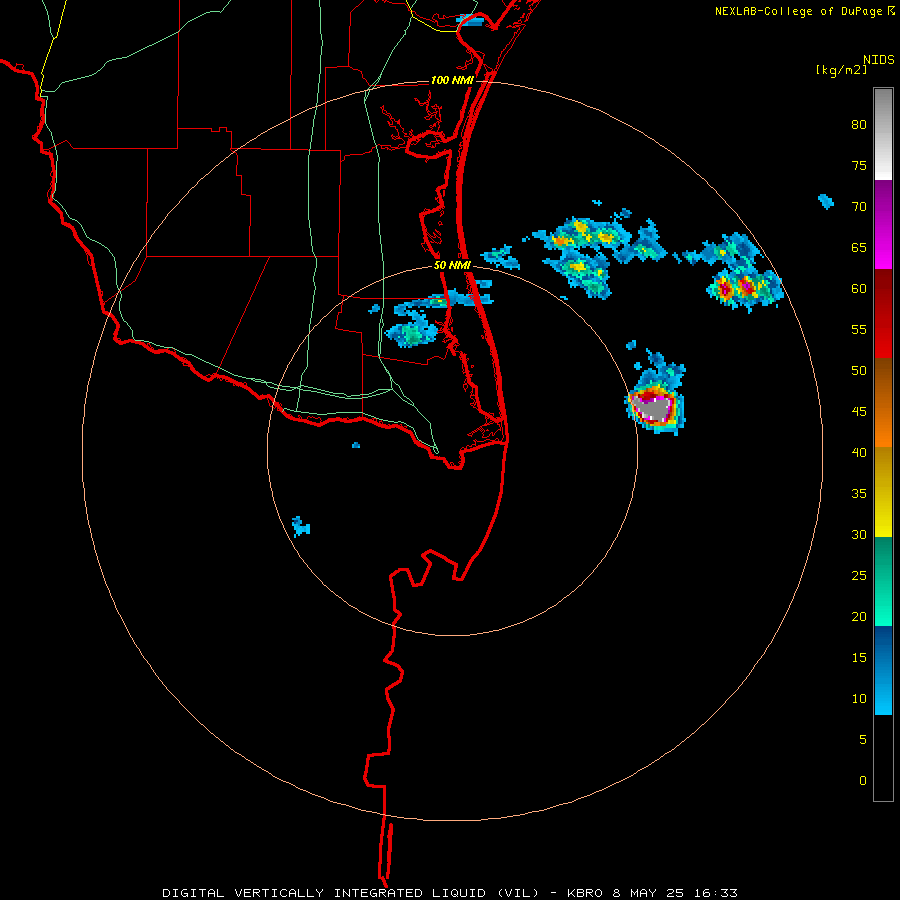Click the 20 value on the scale
This screenshot has height=900, width=900.
(x=859, y=616)
